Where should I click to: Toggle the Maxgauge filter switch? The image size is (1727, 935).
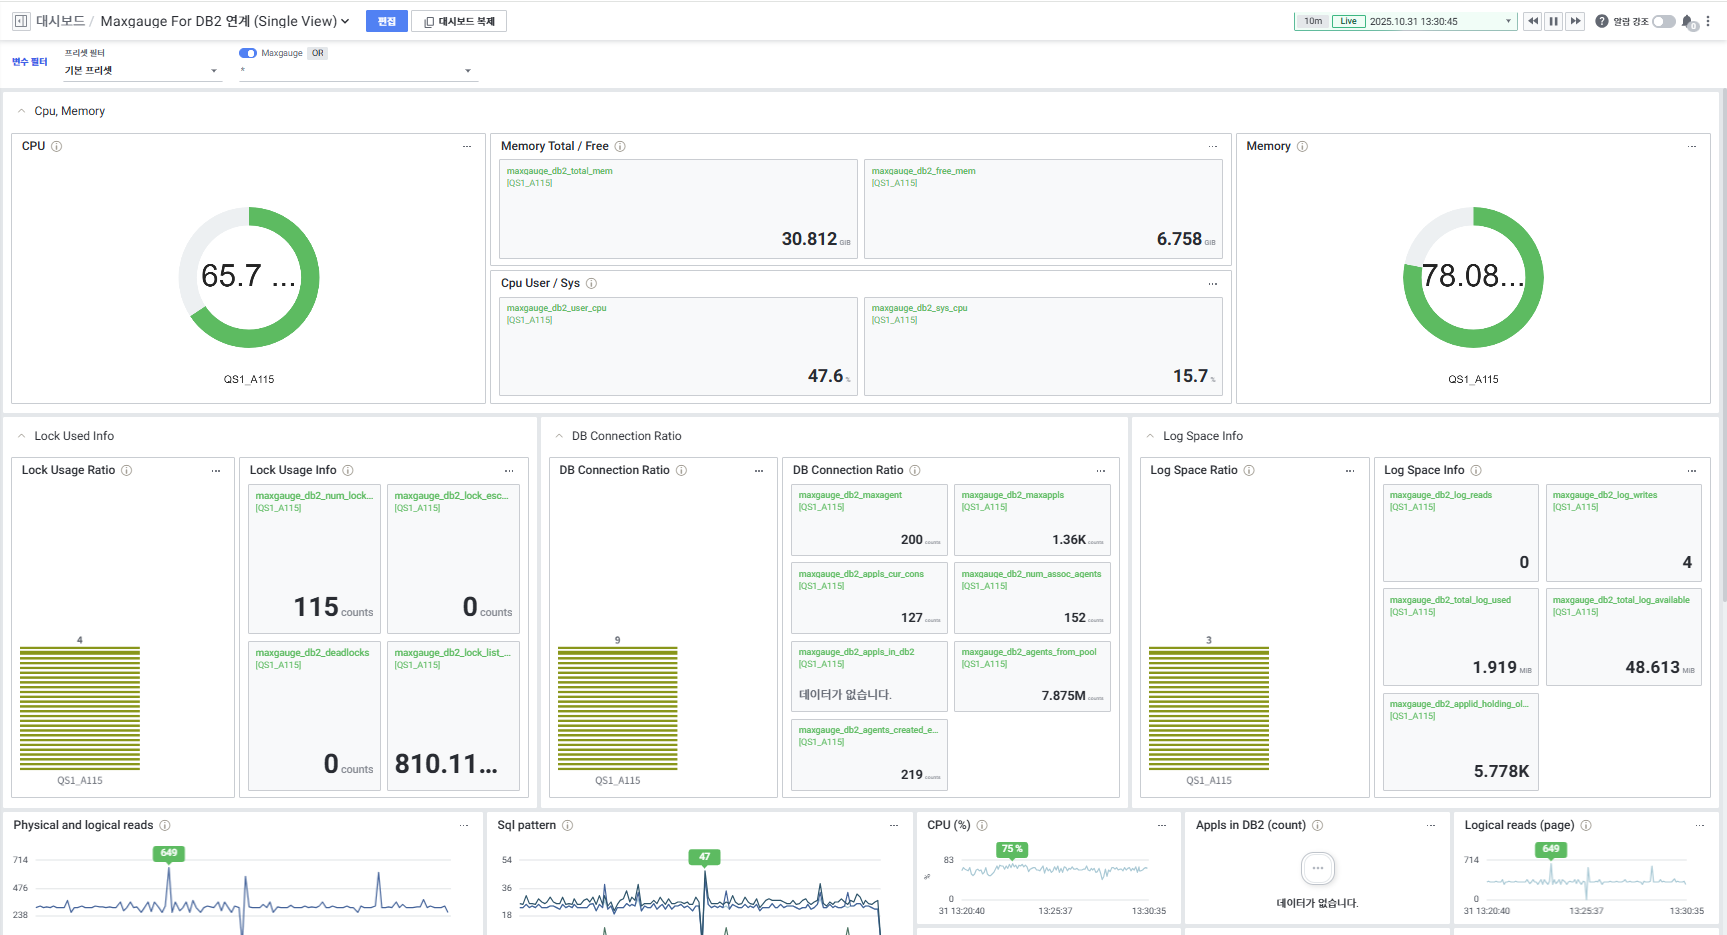(x=247, y=53)
